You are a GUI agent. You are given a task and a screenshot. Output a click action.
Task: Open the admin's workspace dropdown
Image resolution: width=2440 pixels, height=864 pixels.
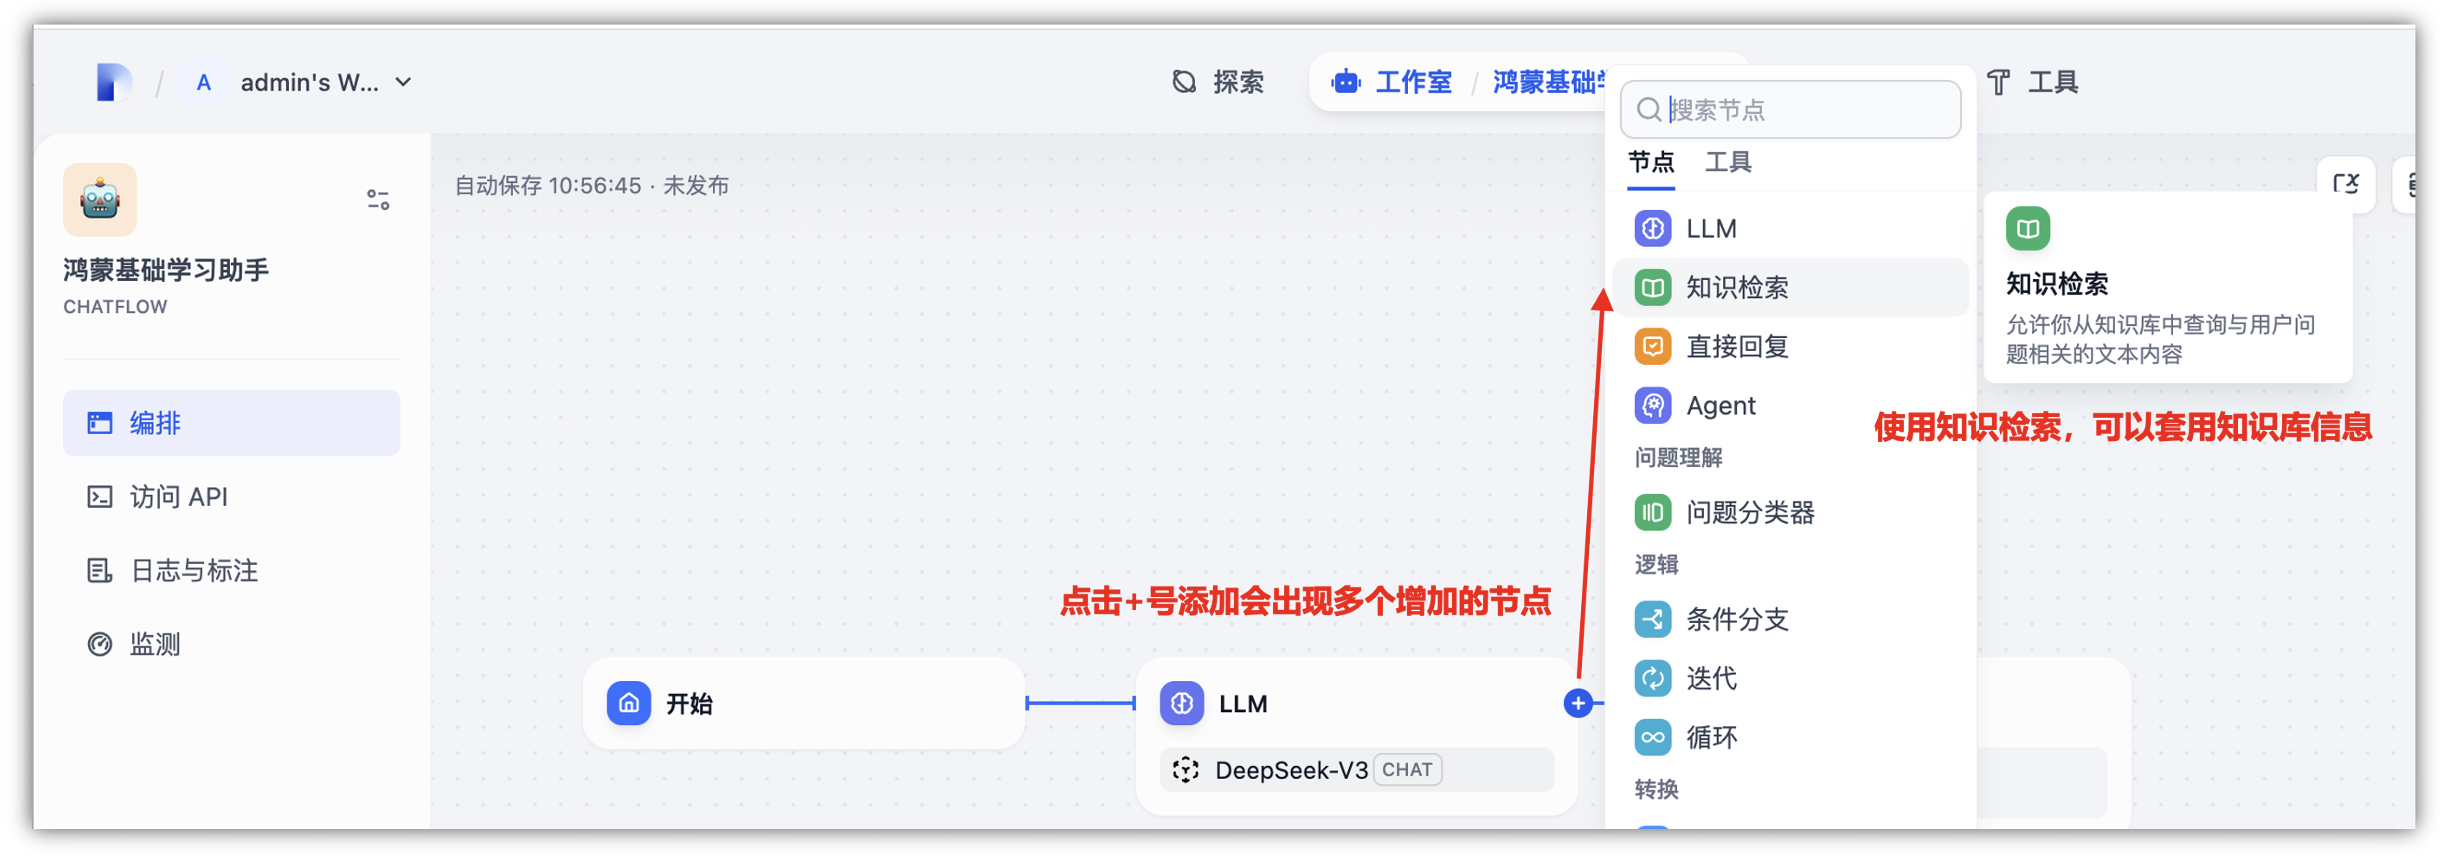coord(326,82)
